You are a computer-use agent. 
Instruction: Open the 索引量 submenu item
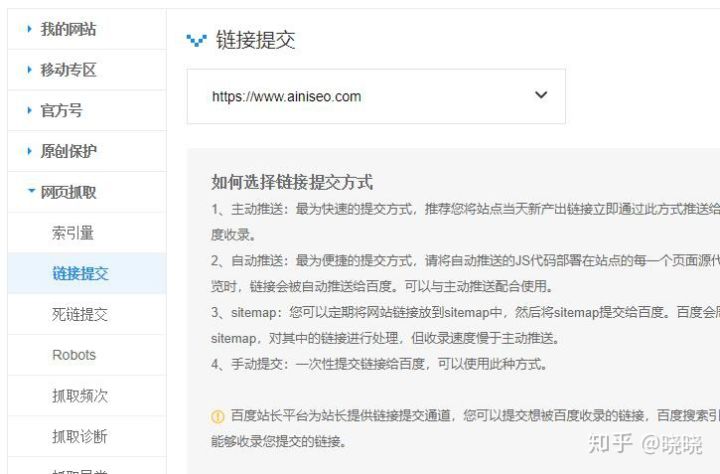point(87,232)
